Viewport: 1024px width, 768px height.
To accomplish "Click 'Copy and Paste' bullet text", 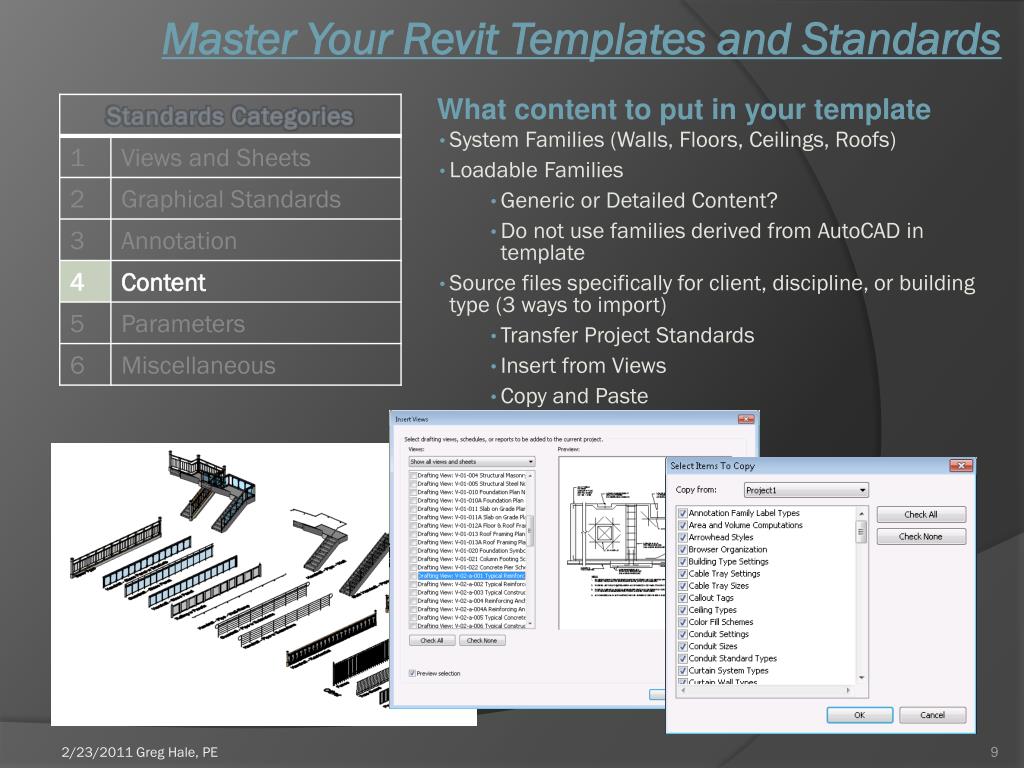I will click(x=574, y=396).
